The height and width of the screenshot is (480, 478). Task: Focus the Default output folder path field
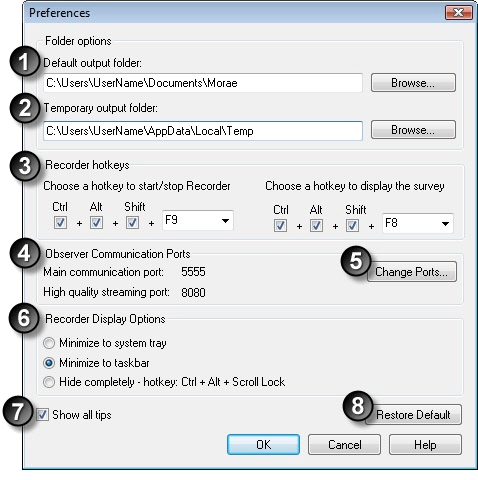(203, 83)
